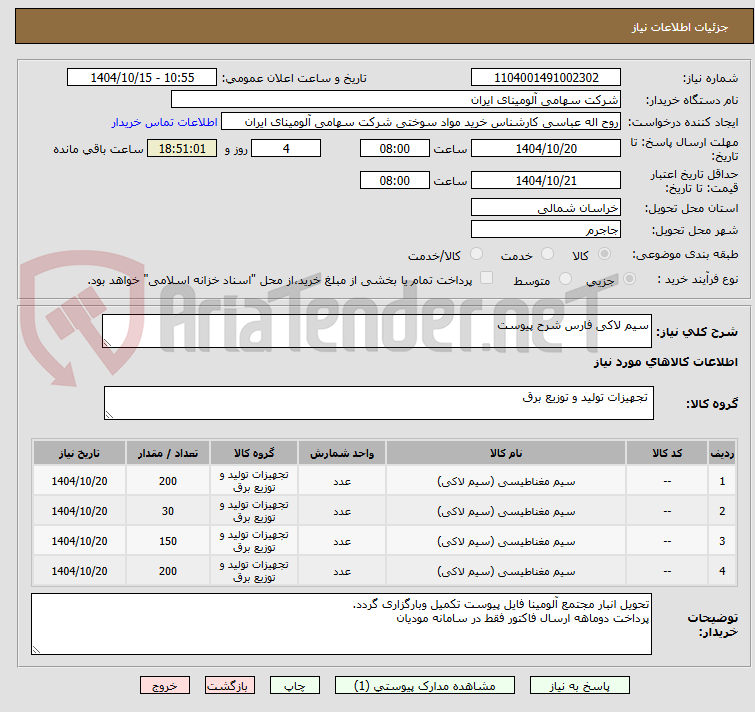Click the remaining days field showing 4

click(286, 149)
